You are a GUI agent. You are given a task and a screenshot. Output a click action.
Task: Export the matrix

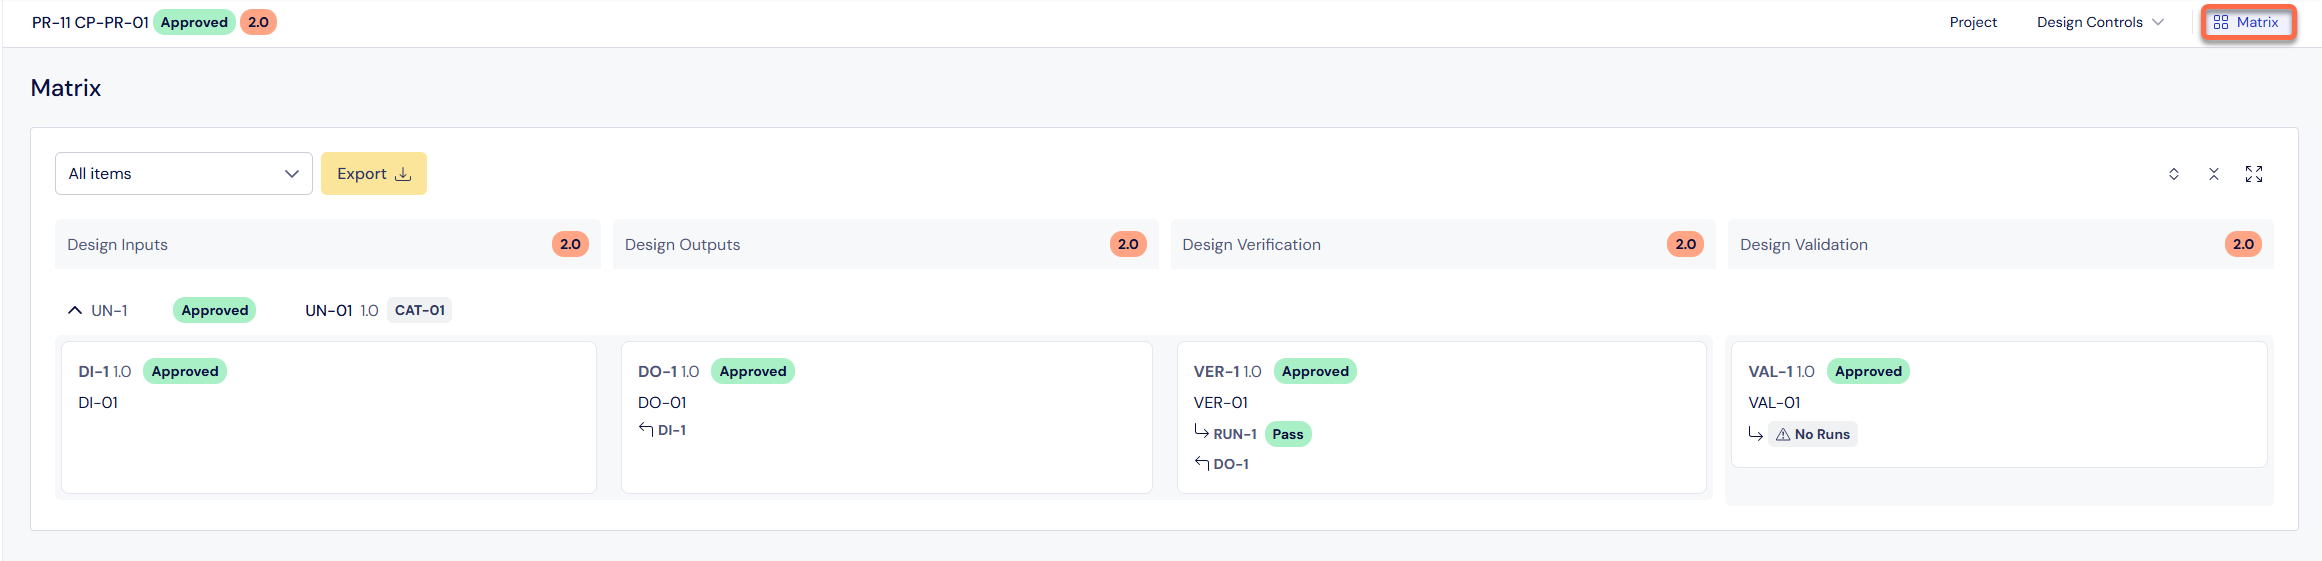(x=374, y=174)
